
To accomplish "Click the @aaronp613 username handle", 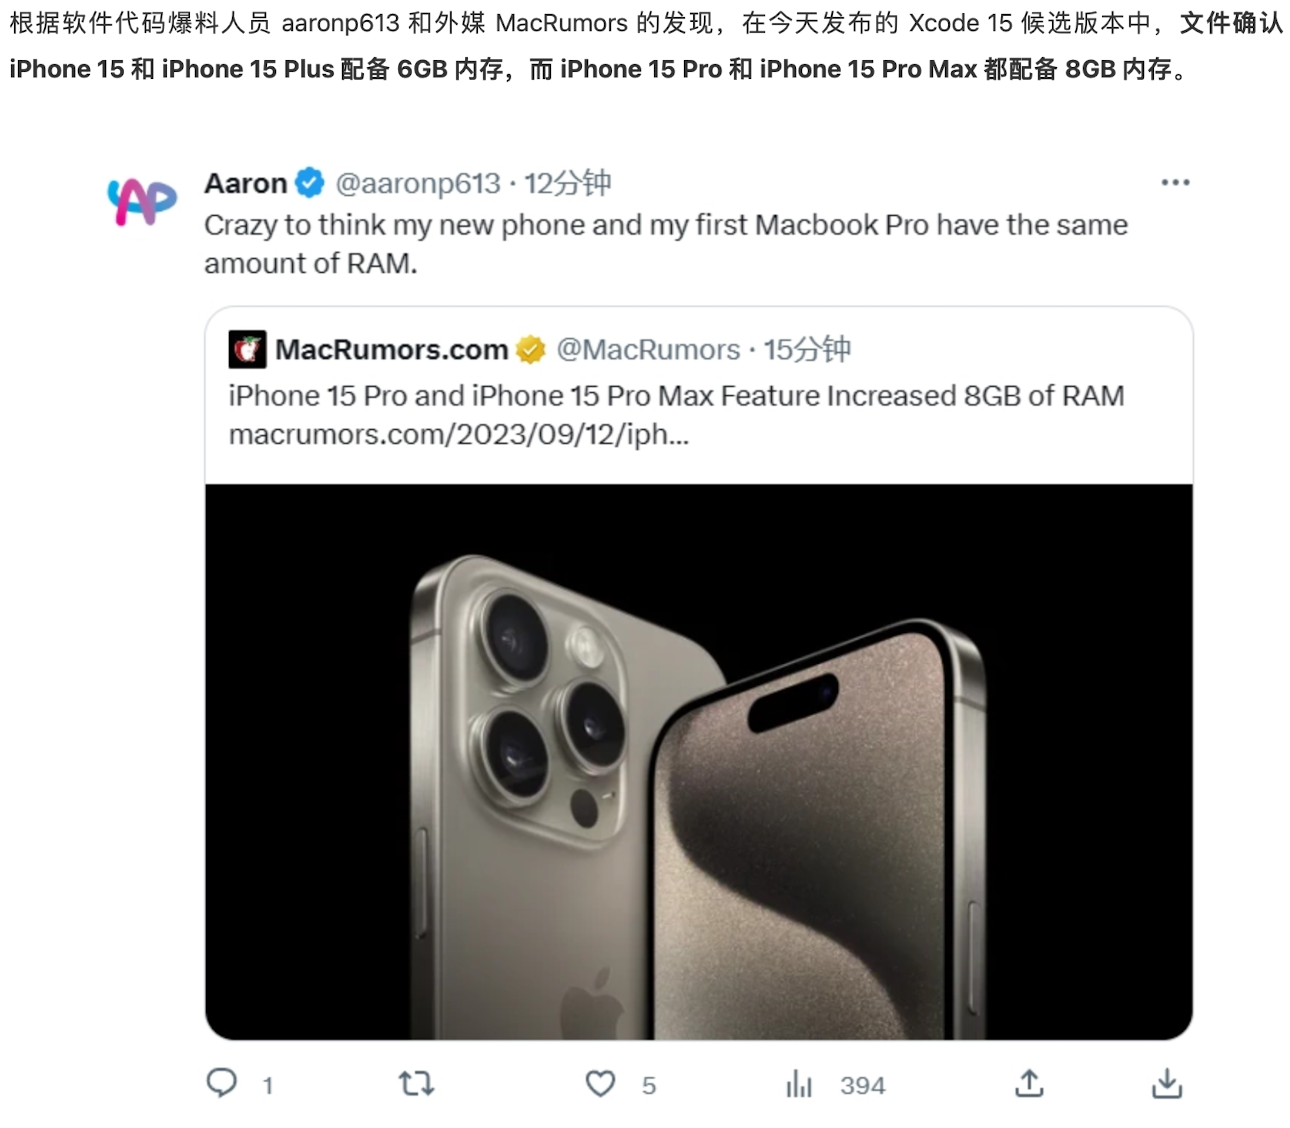I will pyautogui.click(x=419, y=183).
